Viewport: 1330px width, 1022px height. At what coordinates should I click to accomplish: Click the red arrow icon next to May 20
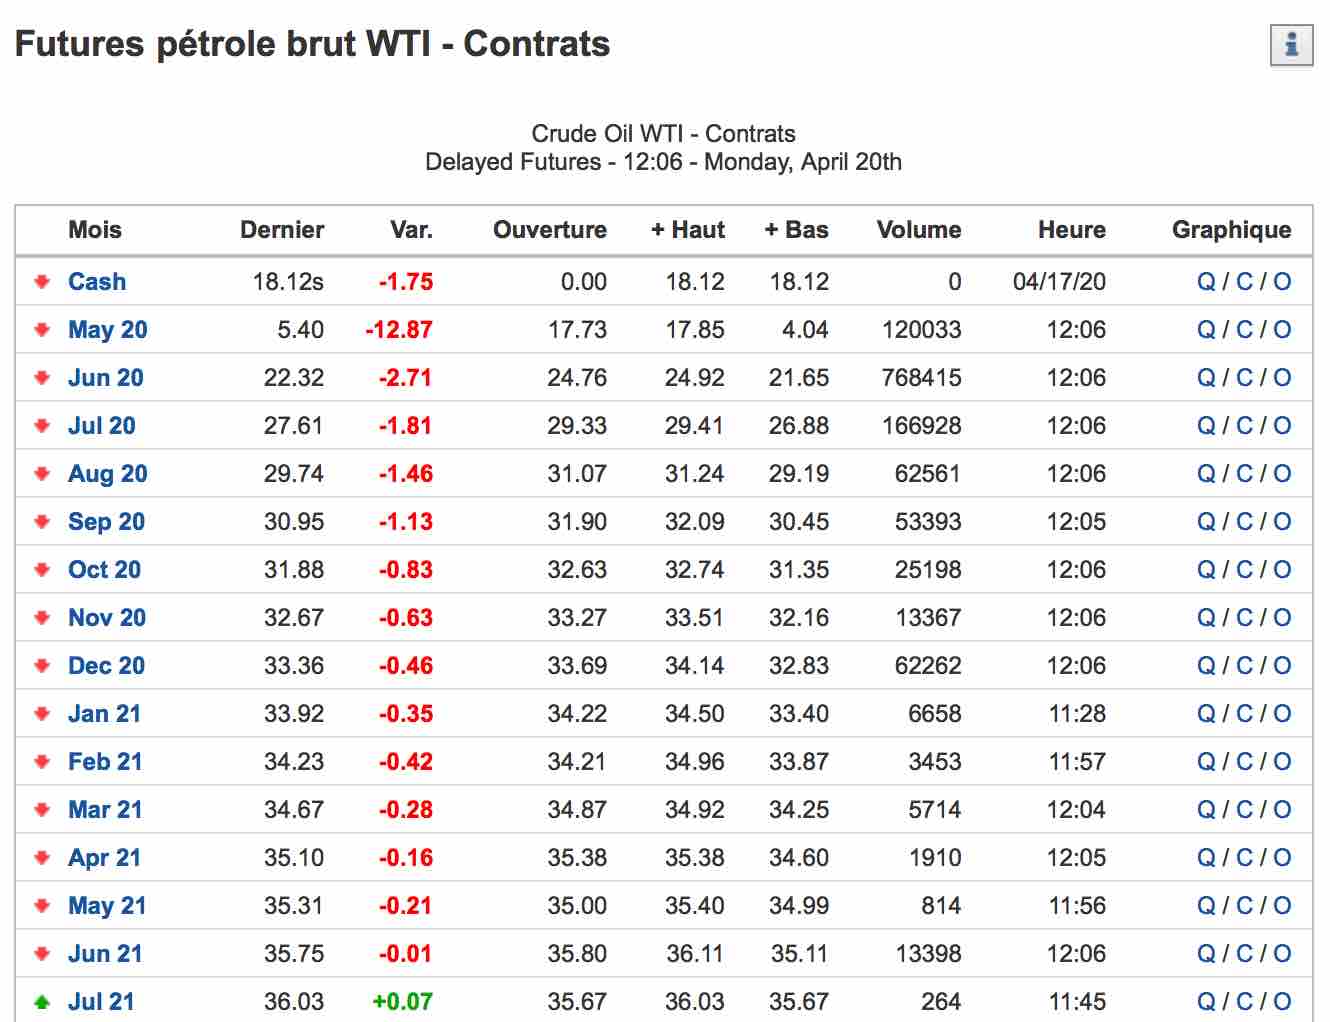42,330
